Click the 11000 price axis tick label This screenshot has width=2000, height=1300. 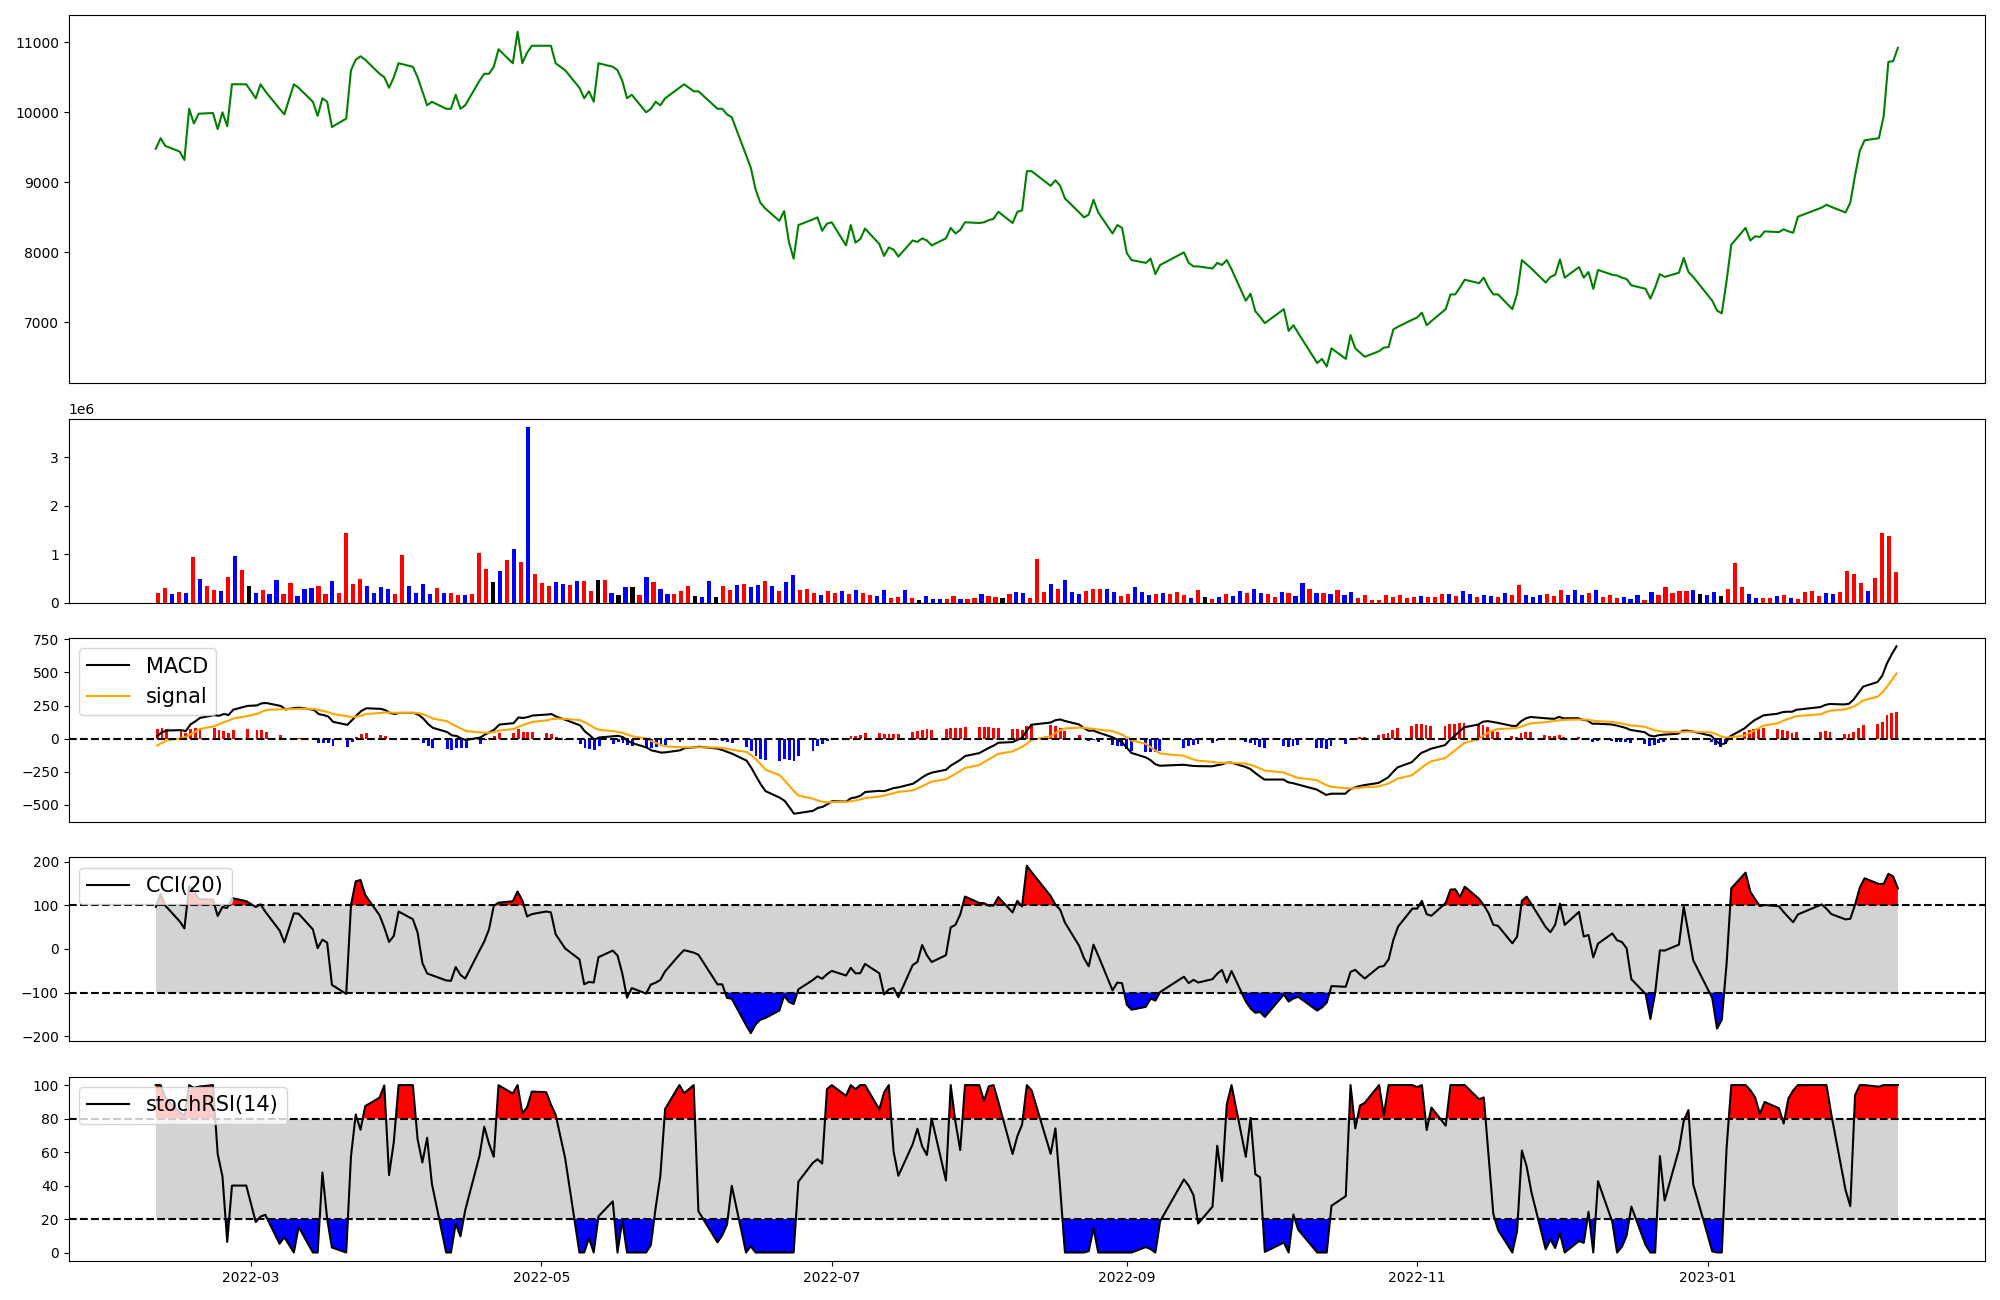(37, 43)
